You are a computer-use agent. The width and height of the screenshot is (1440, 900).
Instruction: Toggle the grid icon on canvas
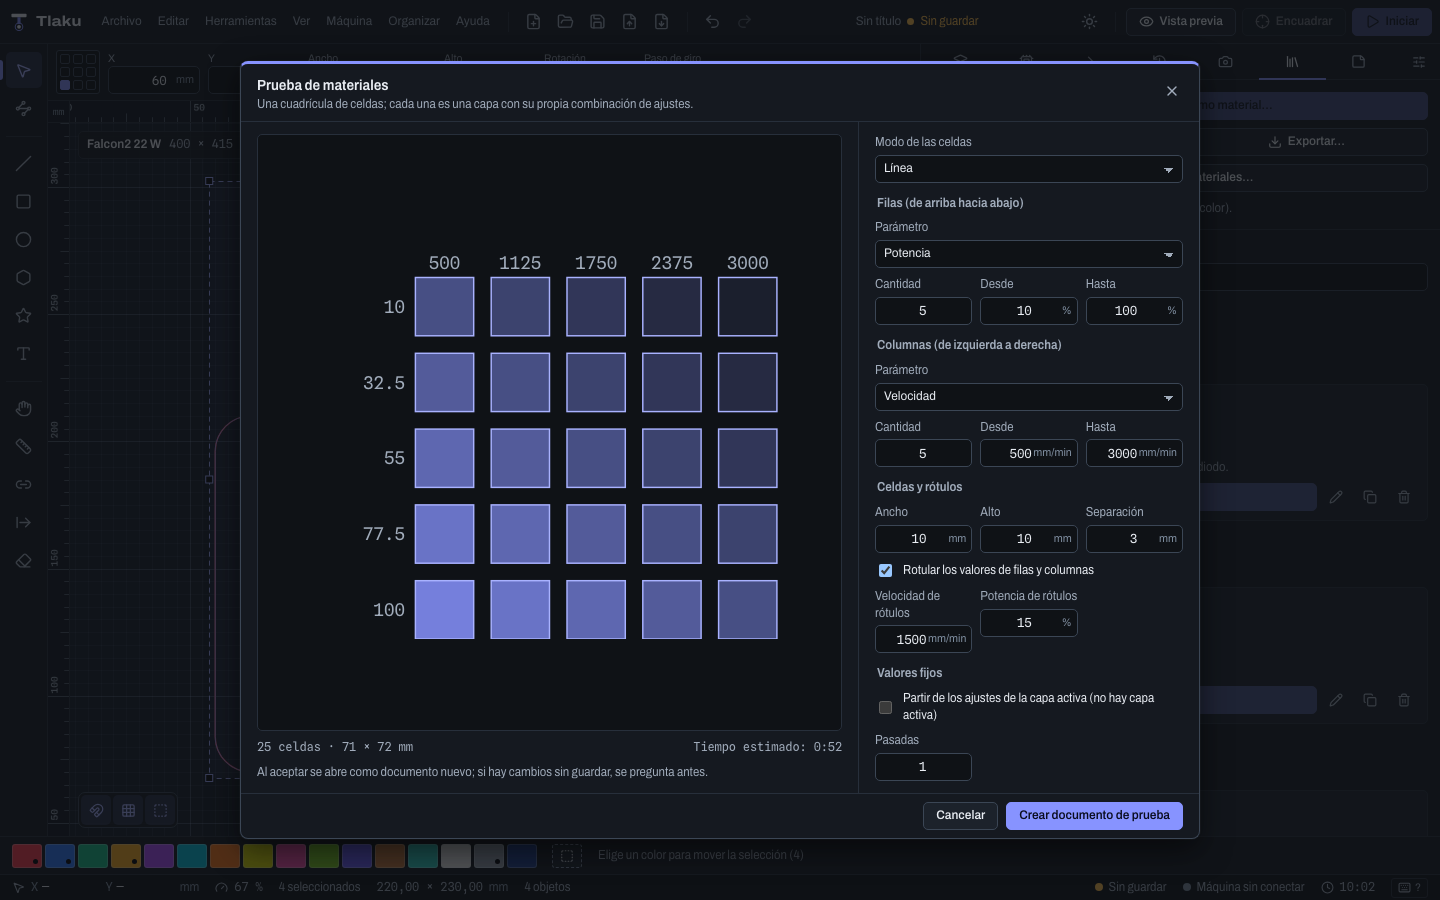(x=128, y=810)
